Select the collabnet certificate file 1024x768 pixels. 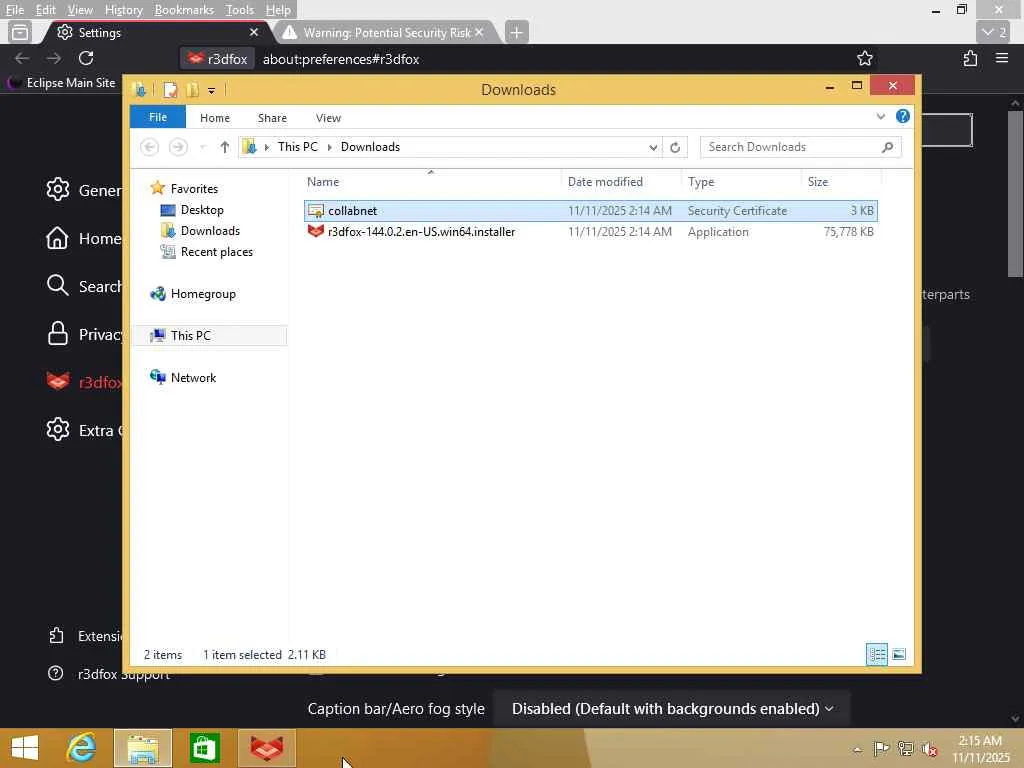[590, 210]
